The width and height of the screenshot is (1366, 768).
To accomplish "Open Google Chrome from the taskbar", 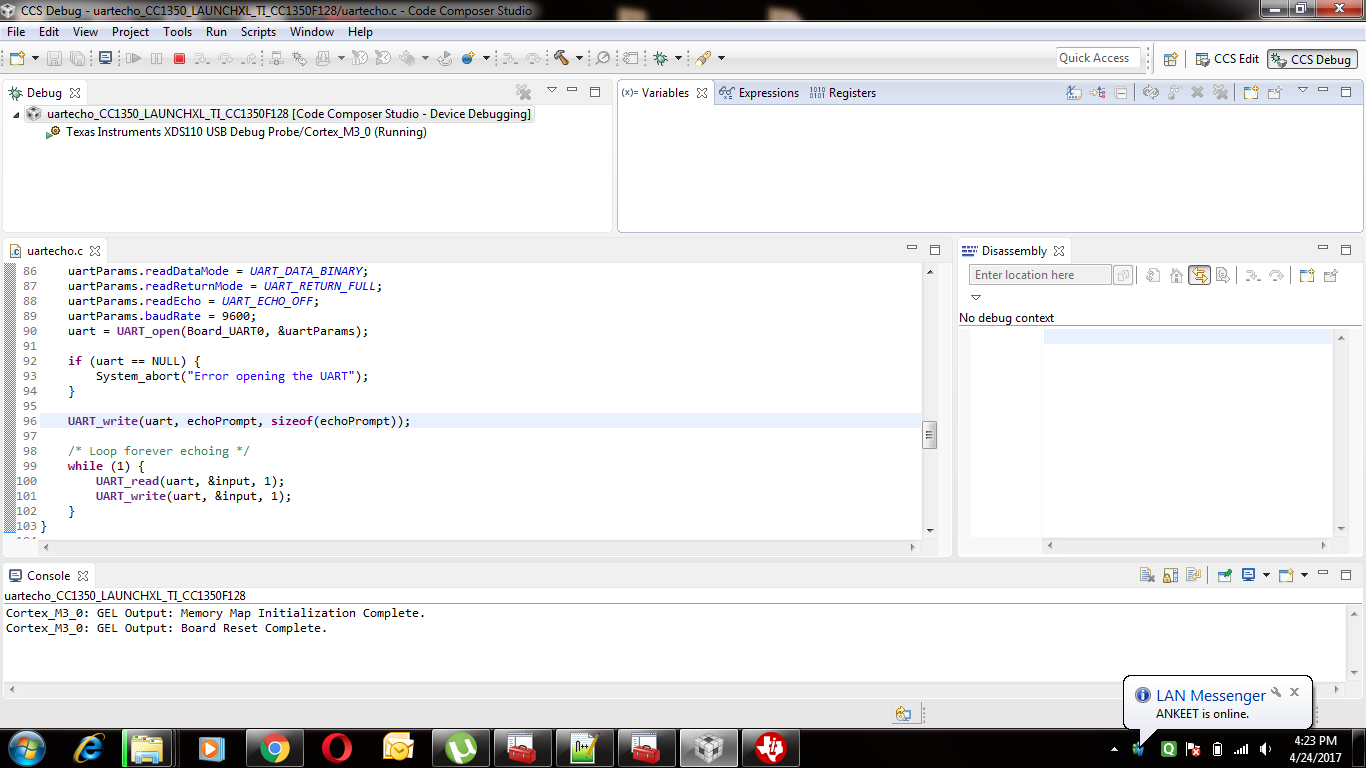I will tap(274, 748).
